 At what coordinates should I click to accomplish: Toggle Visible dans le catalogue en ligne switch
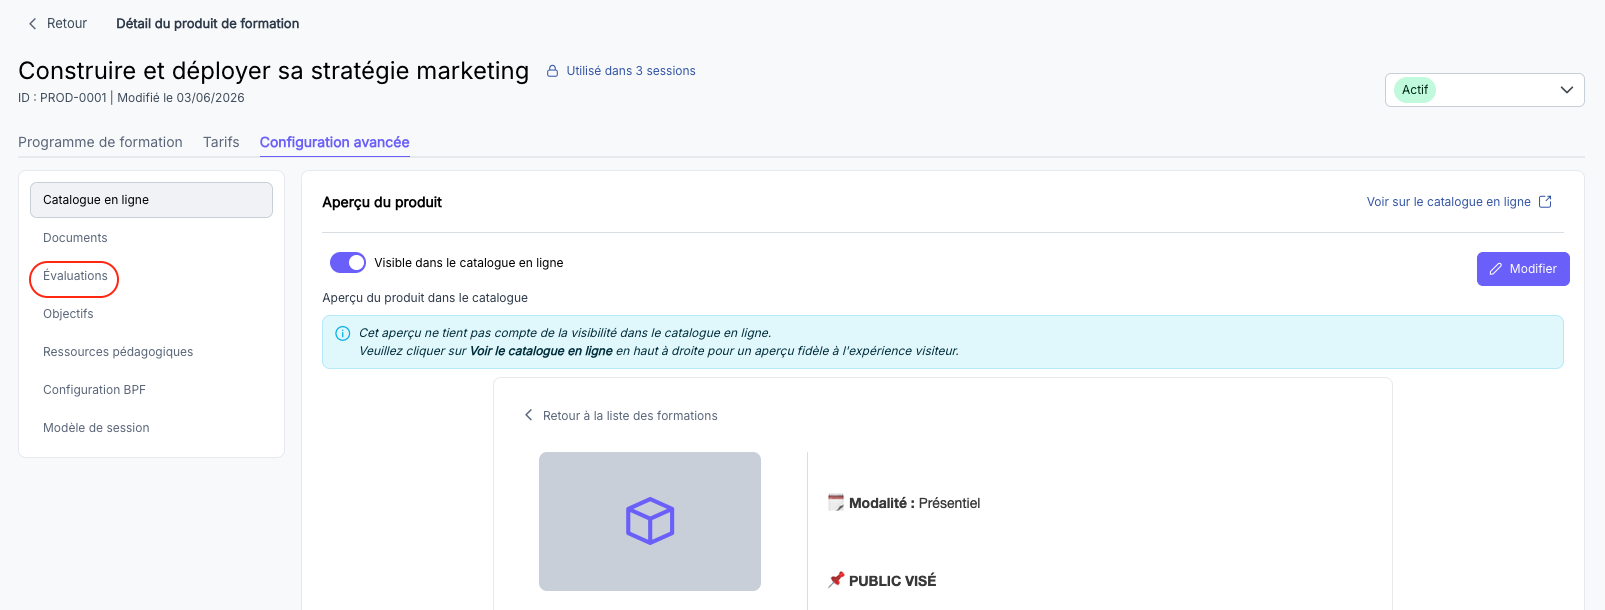(348, 262)
